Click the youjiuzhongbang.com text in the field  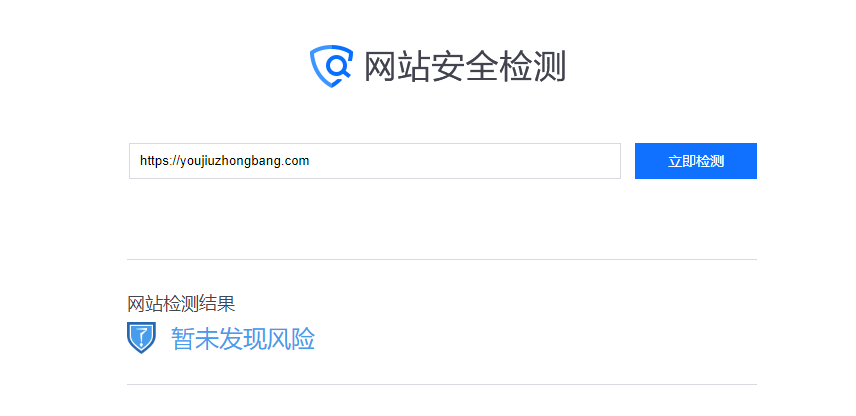[x=245, y=161]
